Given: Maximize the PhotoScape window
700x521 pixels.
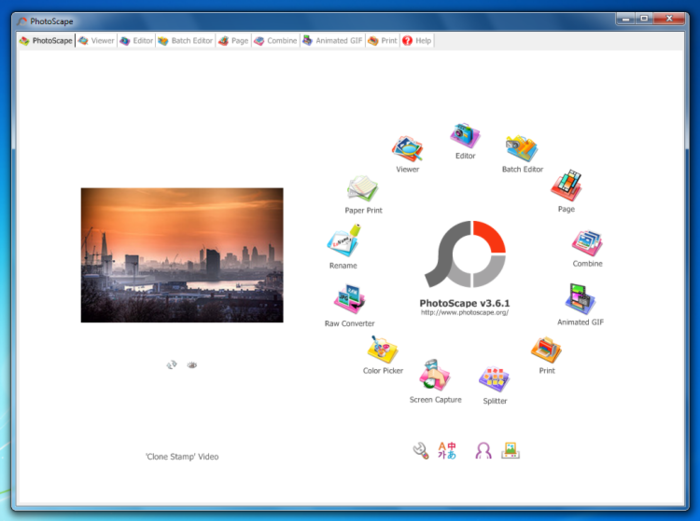Looking at the screenshot, I should pos(644,19).
